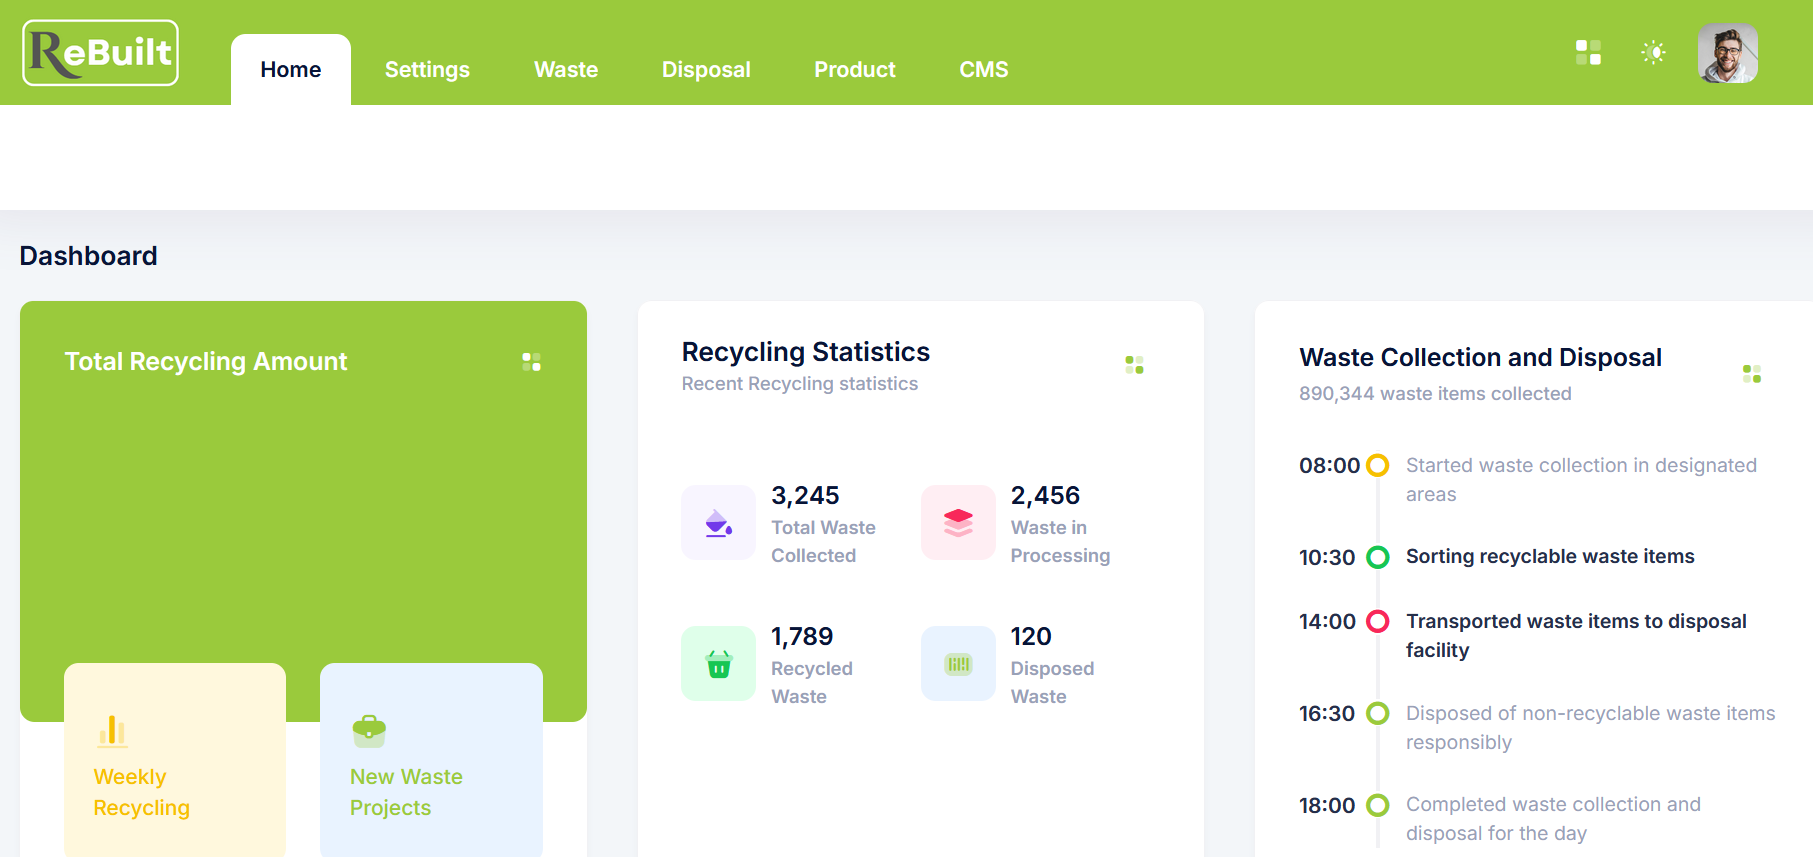Open the user profile avatar
Image resolution: width=1813 pixels, height=857 pixels.
pyautogui.click(x=1727, y=53)
